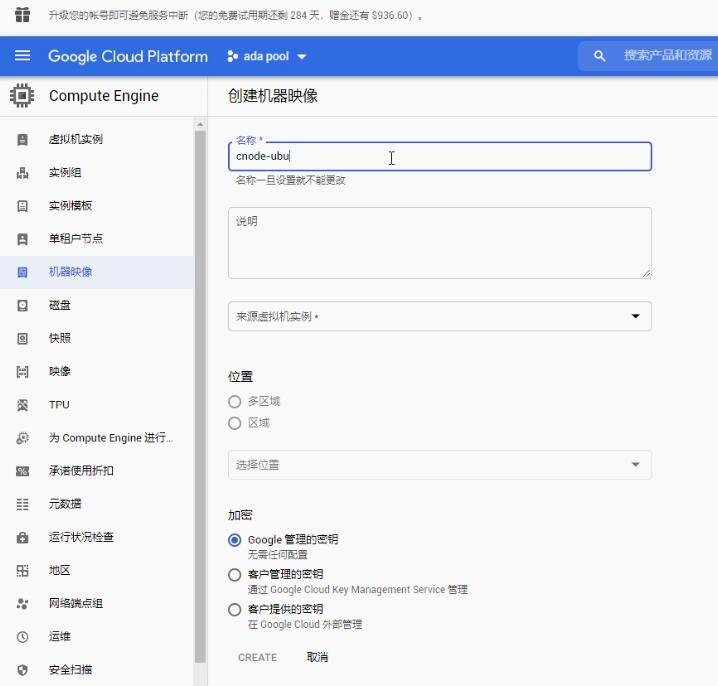Click the sidebar vertical scrollbar

pos(200,396)
